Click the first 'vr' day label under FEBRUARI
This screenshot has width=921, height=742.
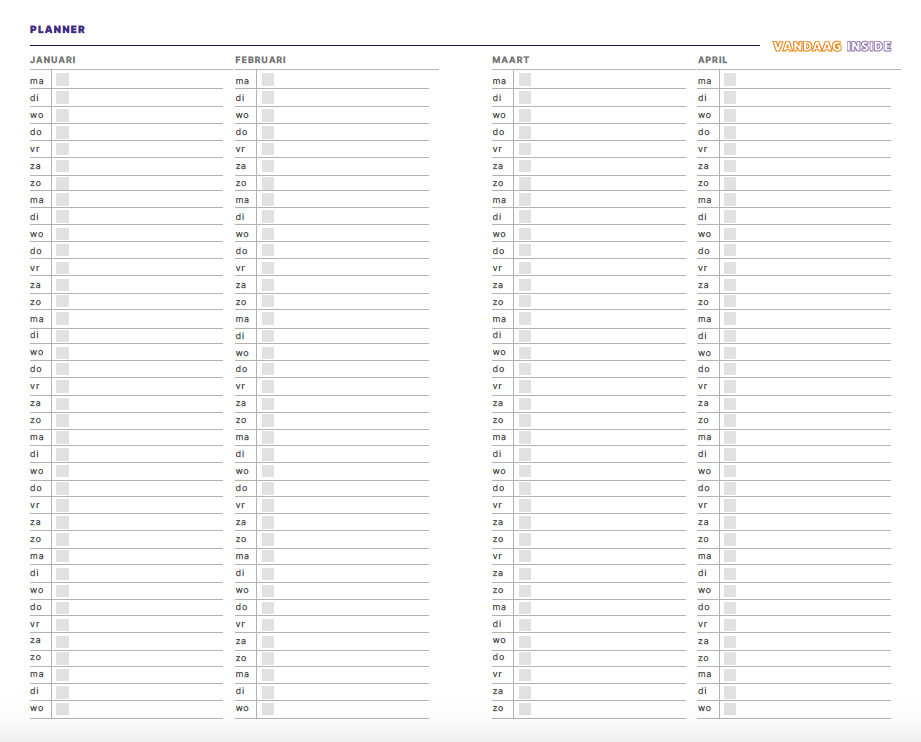(240, 149)
